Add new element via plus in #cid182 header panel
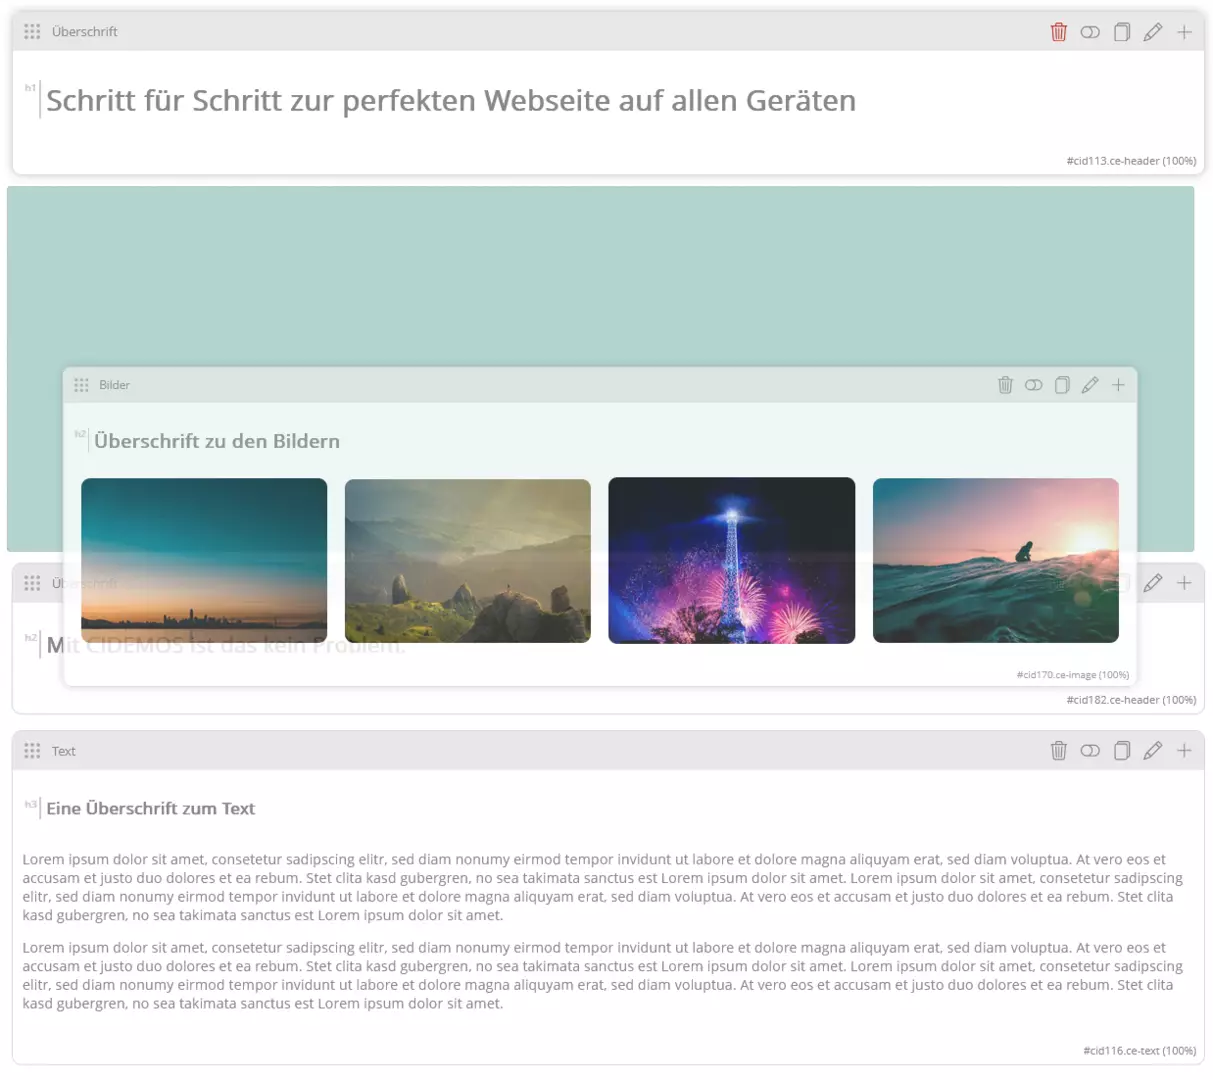This screenshot has width=1213, height=1080. [x=1184, y=582]
